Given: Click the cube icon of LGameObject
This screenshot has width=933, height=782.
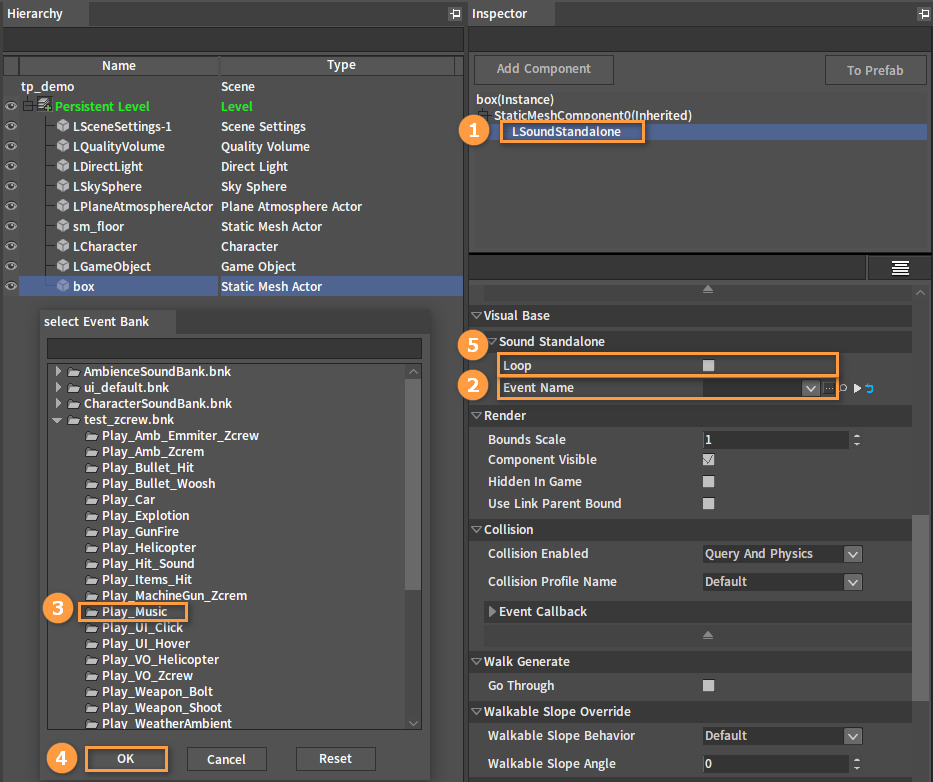Looking at the screenshot, I should point(62,266).
